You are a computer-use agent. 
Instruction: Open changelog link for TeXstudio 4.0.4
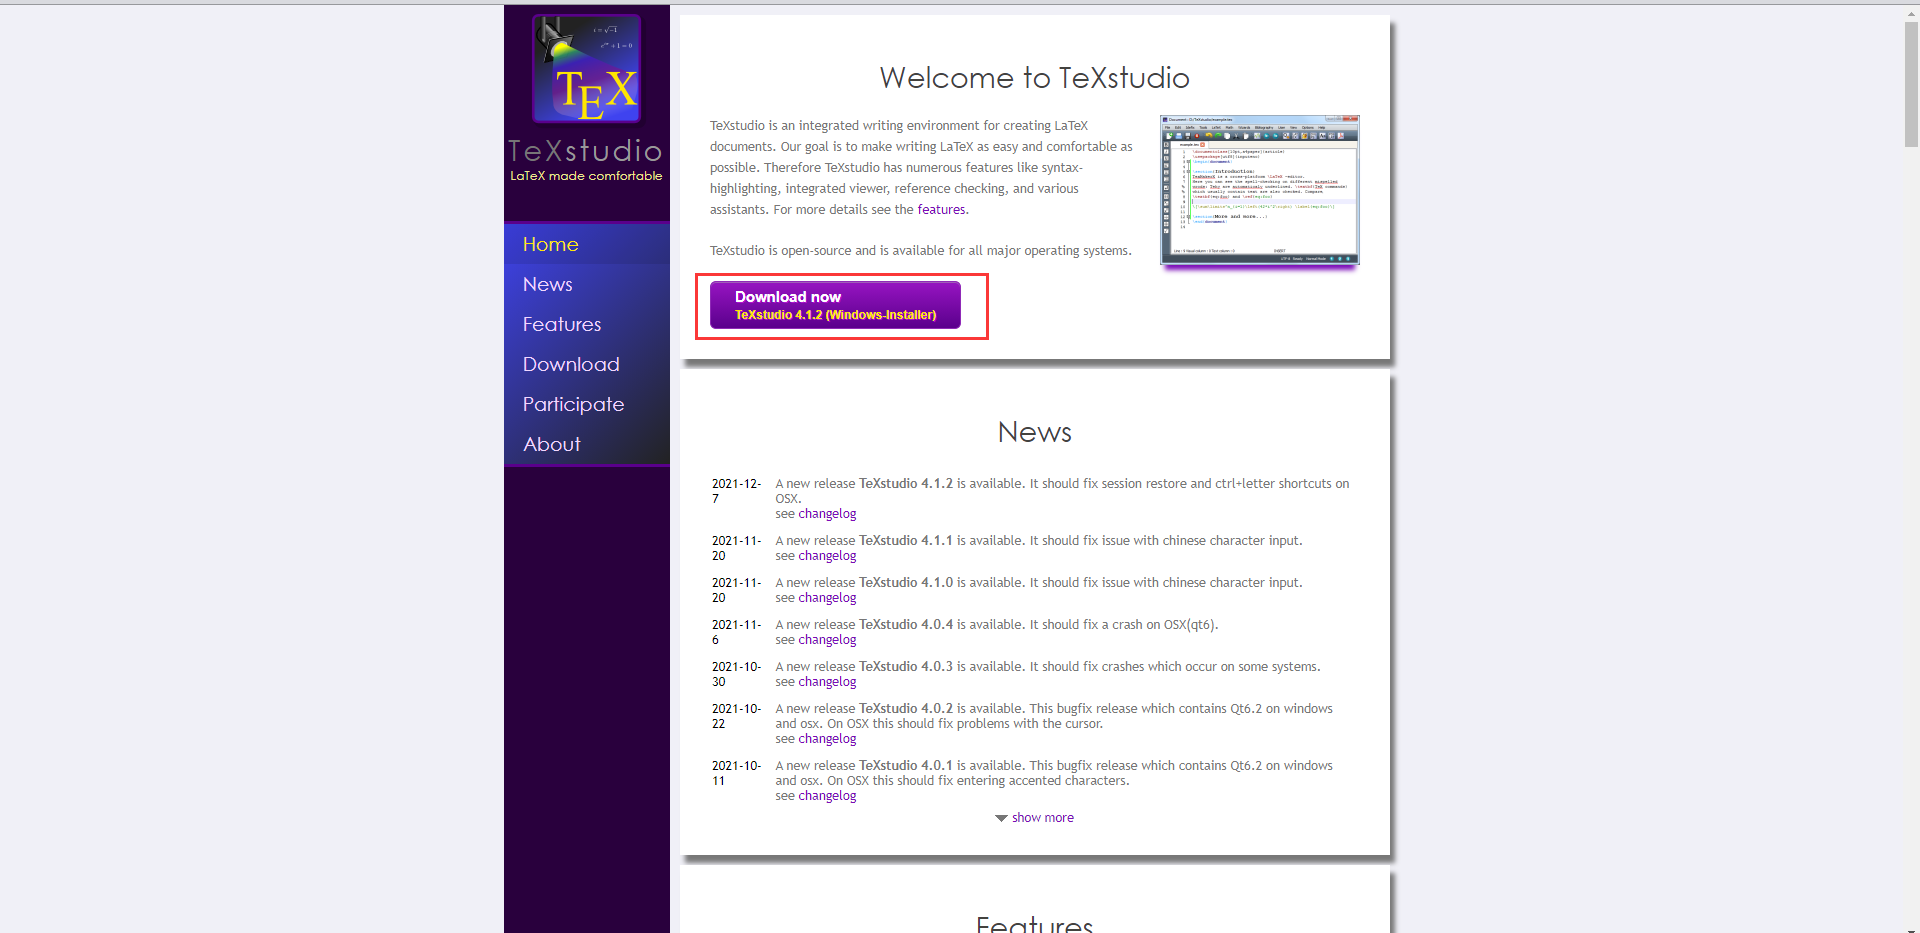coord(827,640)
